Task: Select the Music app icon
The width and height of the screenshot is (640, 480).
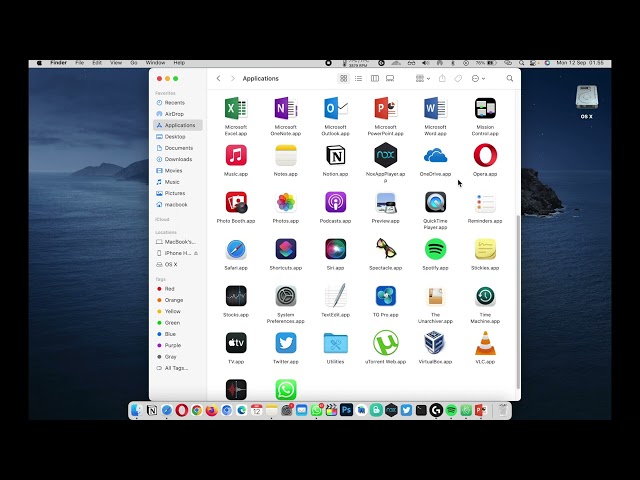Action: pyautogui.click(x=236, y=156)
